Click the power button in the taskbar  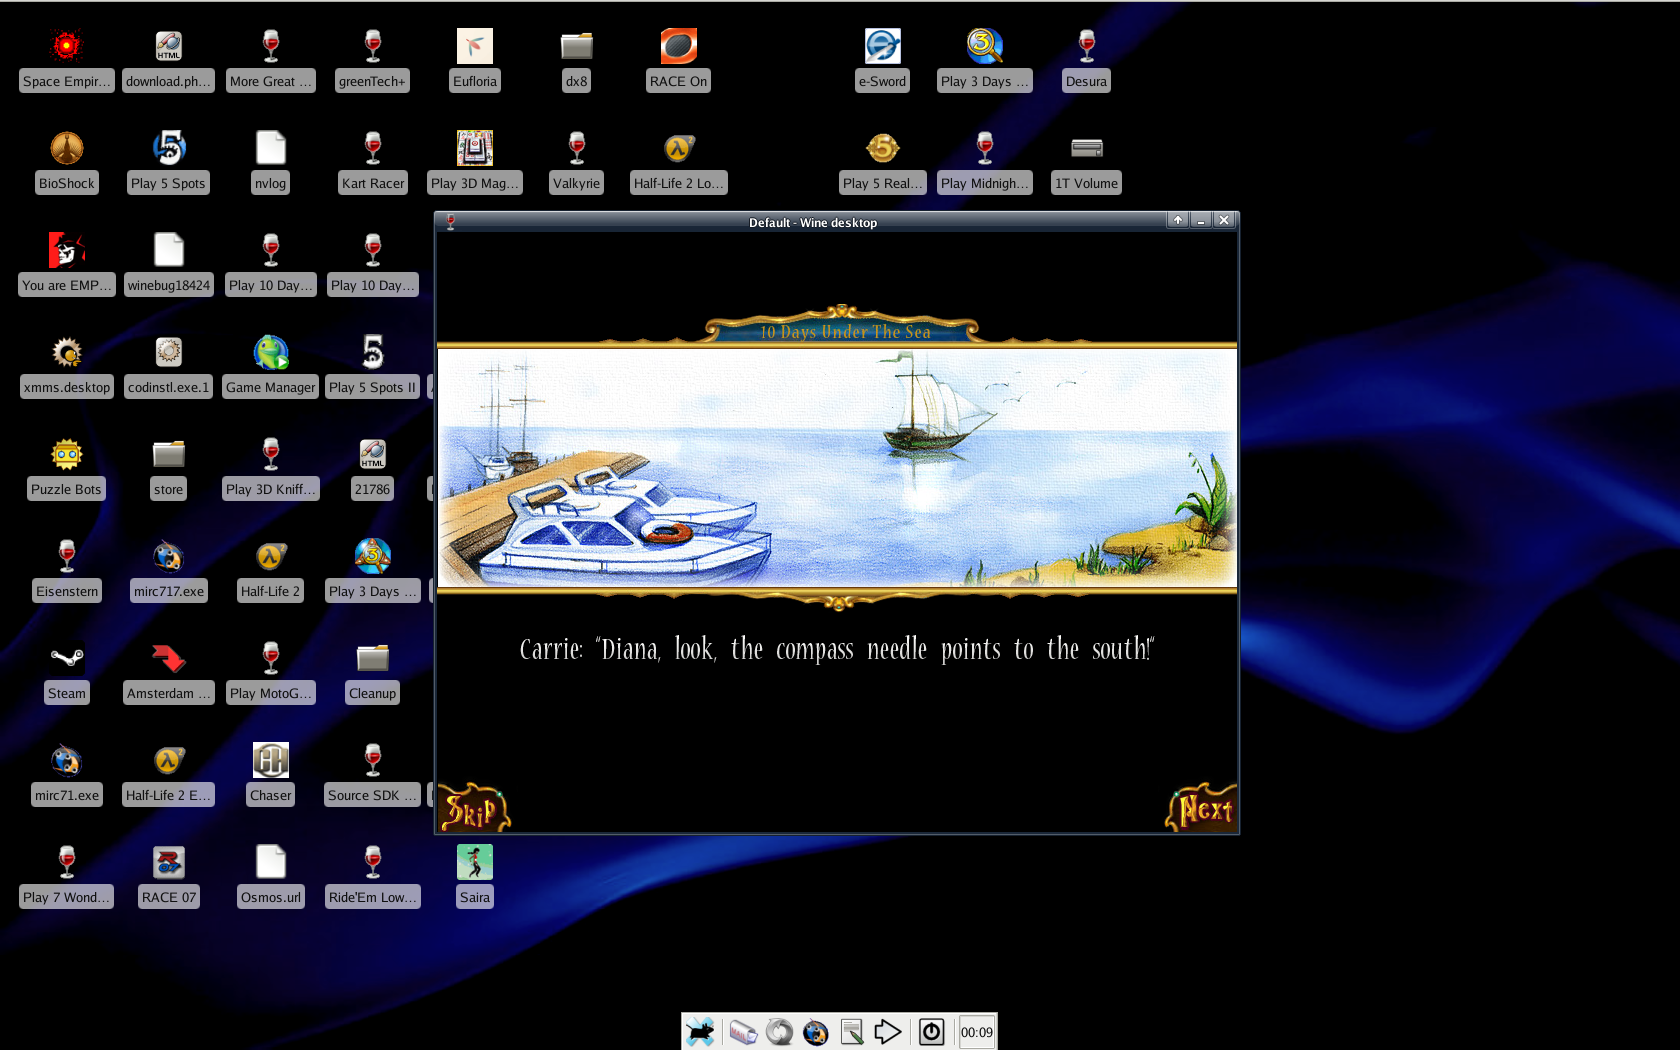click(931, 1031)
